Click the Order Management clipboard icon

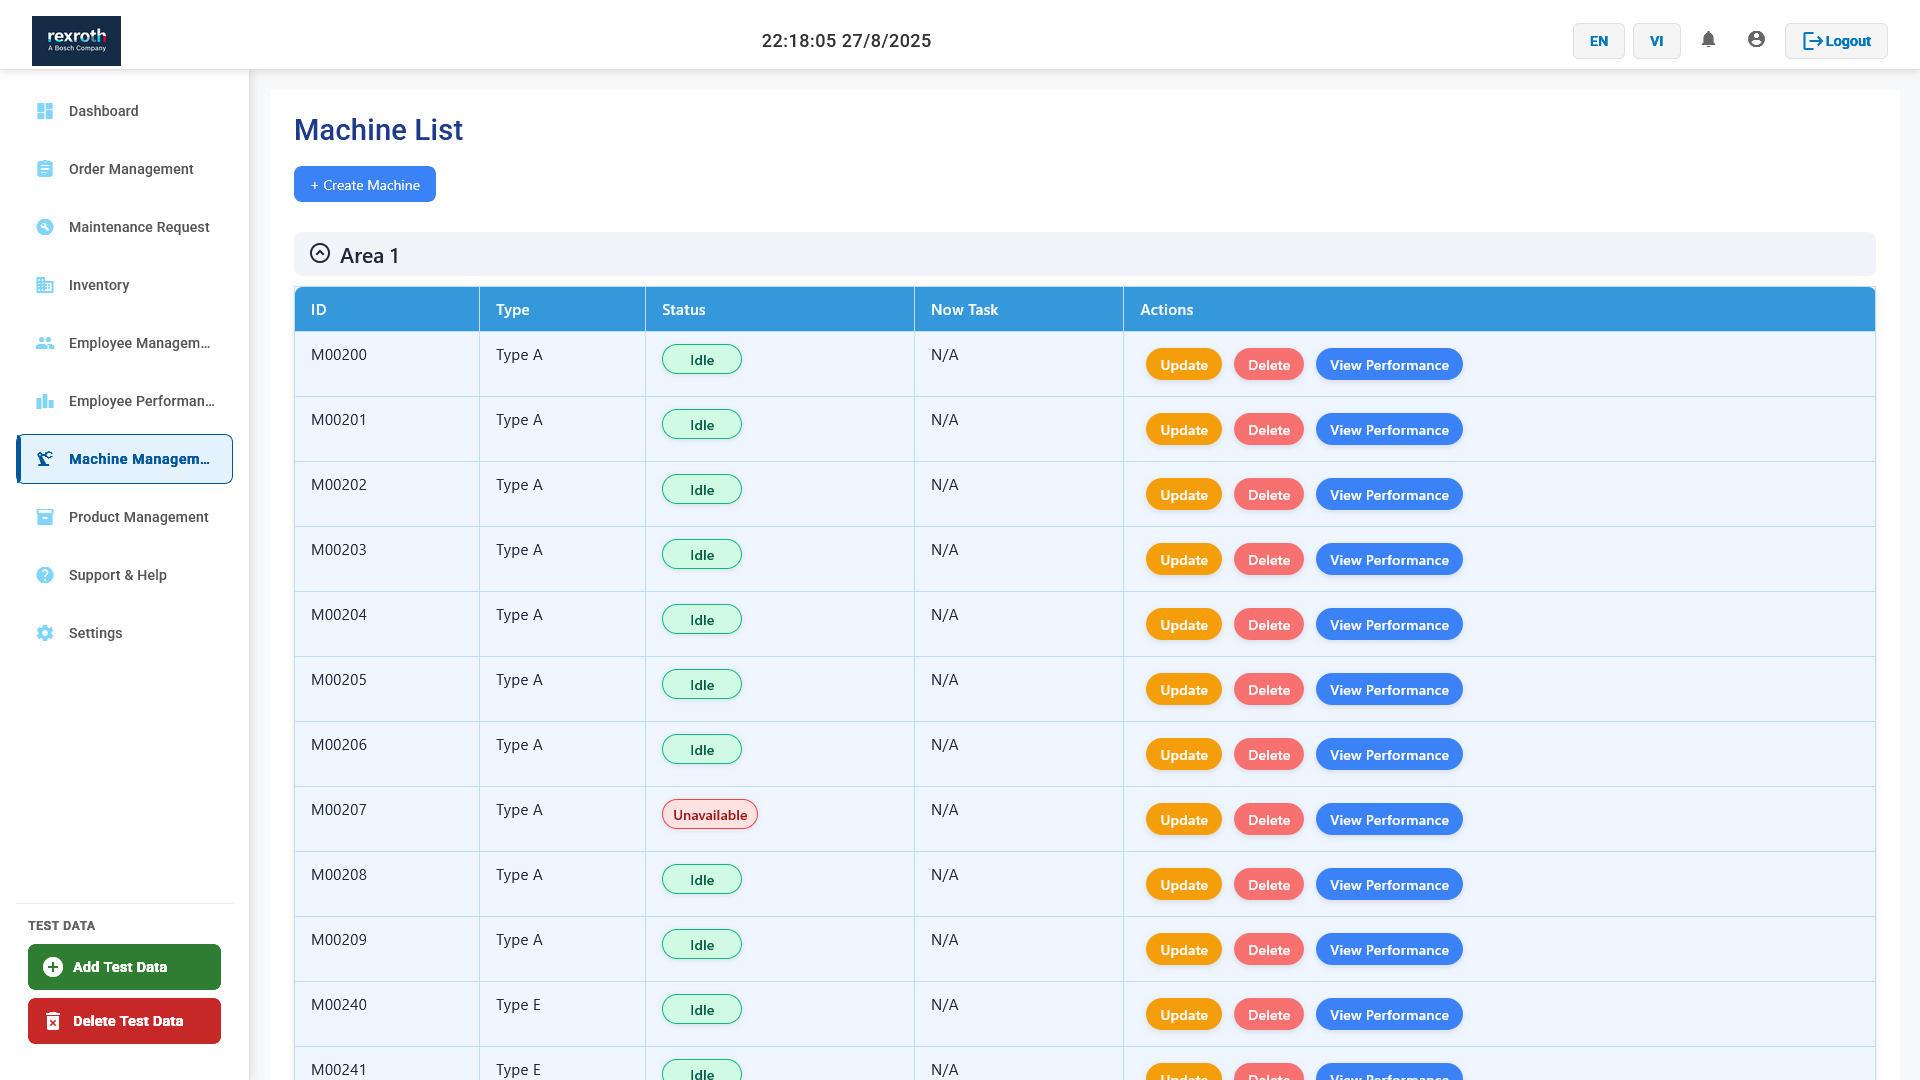tap(45, 169)
